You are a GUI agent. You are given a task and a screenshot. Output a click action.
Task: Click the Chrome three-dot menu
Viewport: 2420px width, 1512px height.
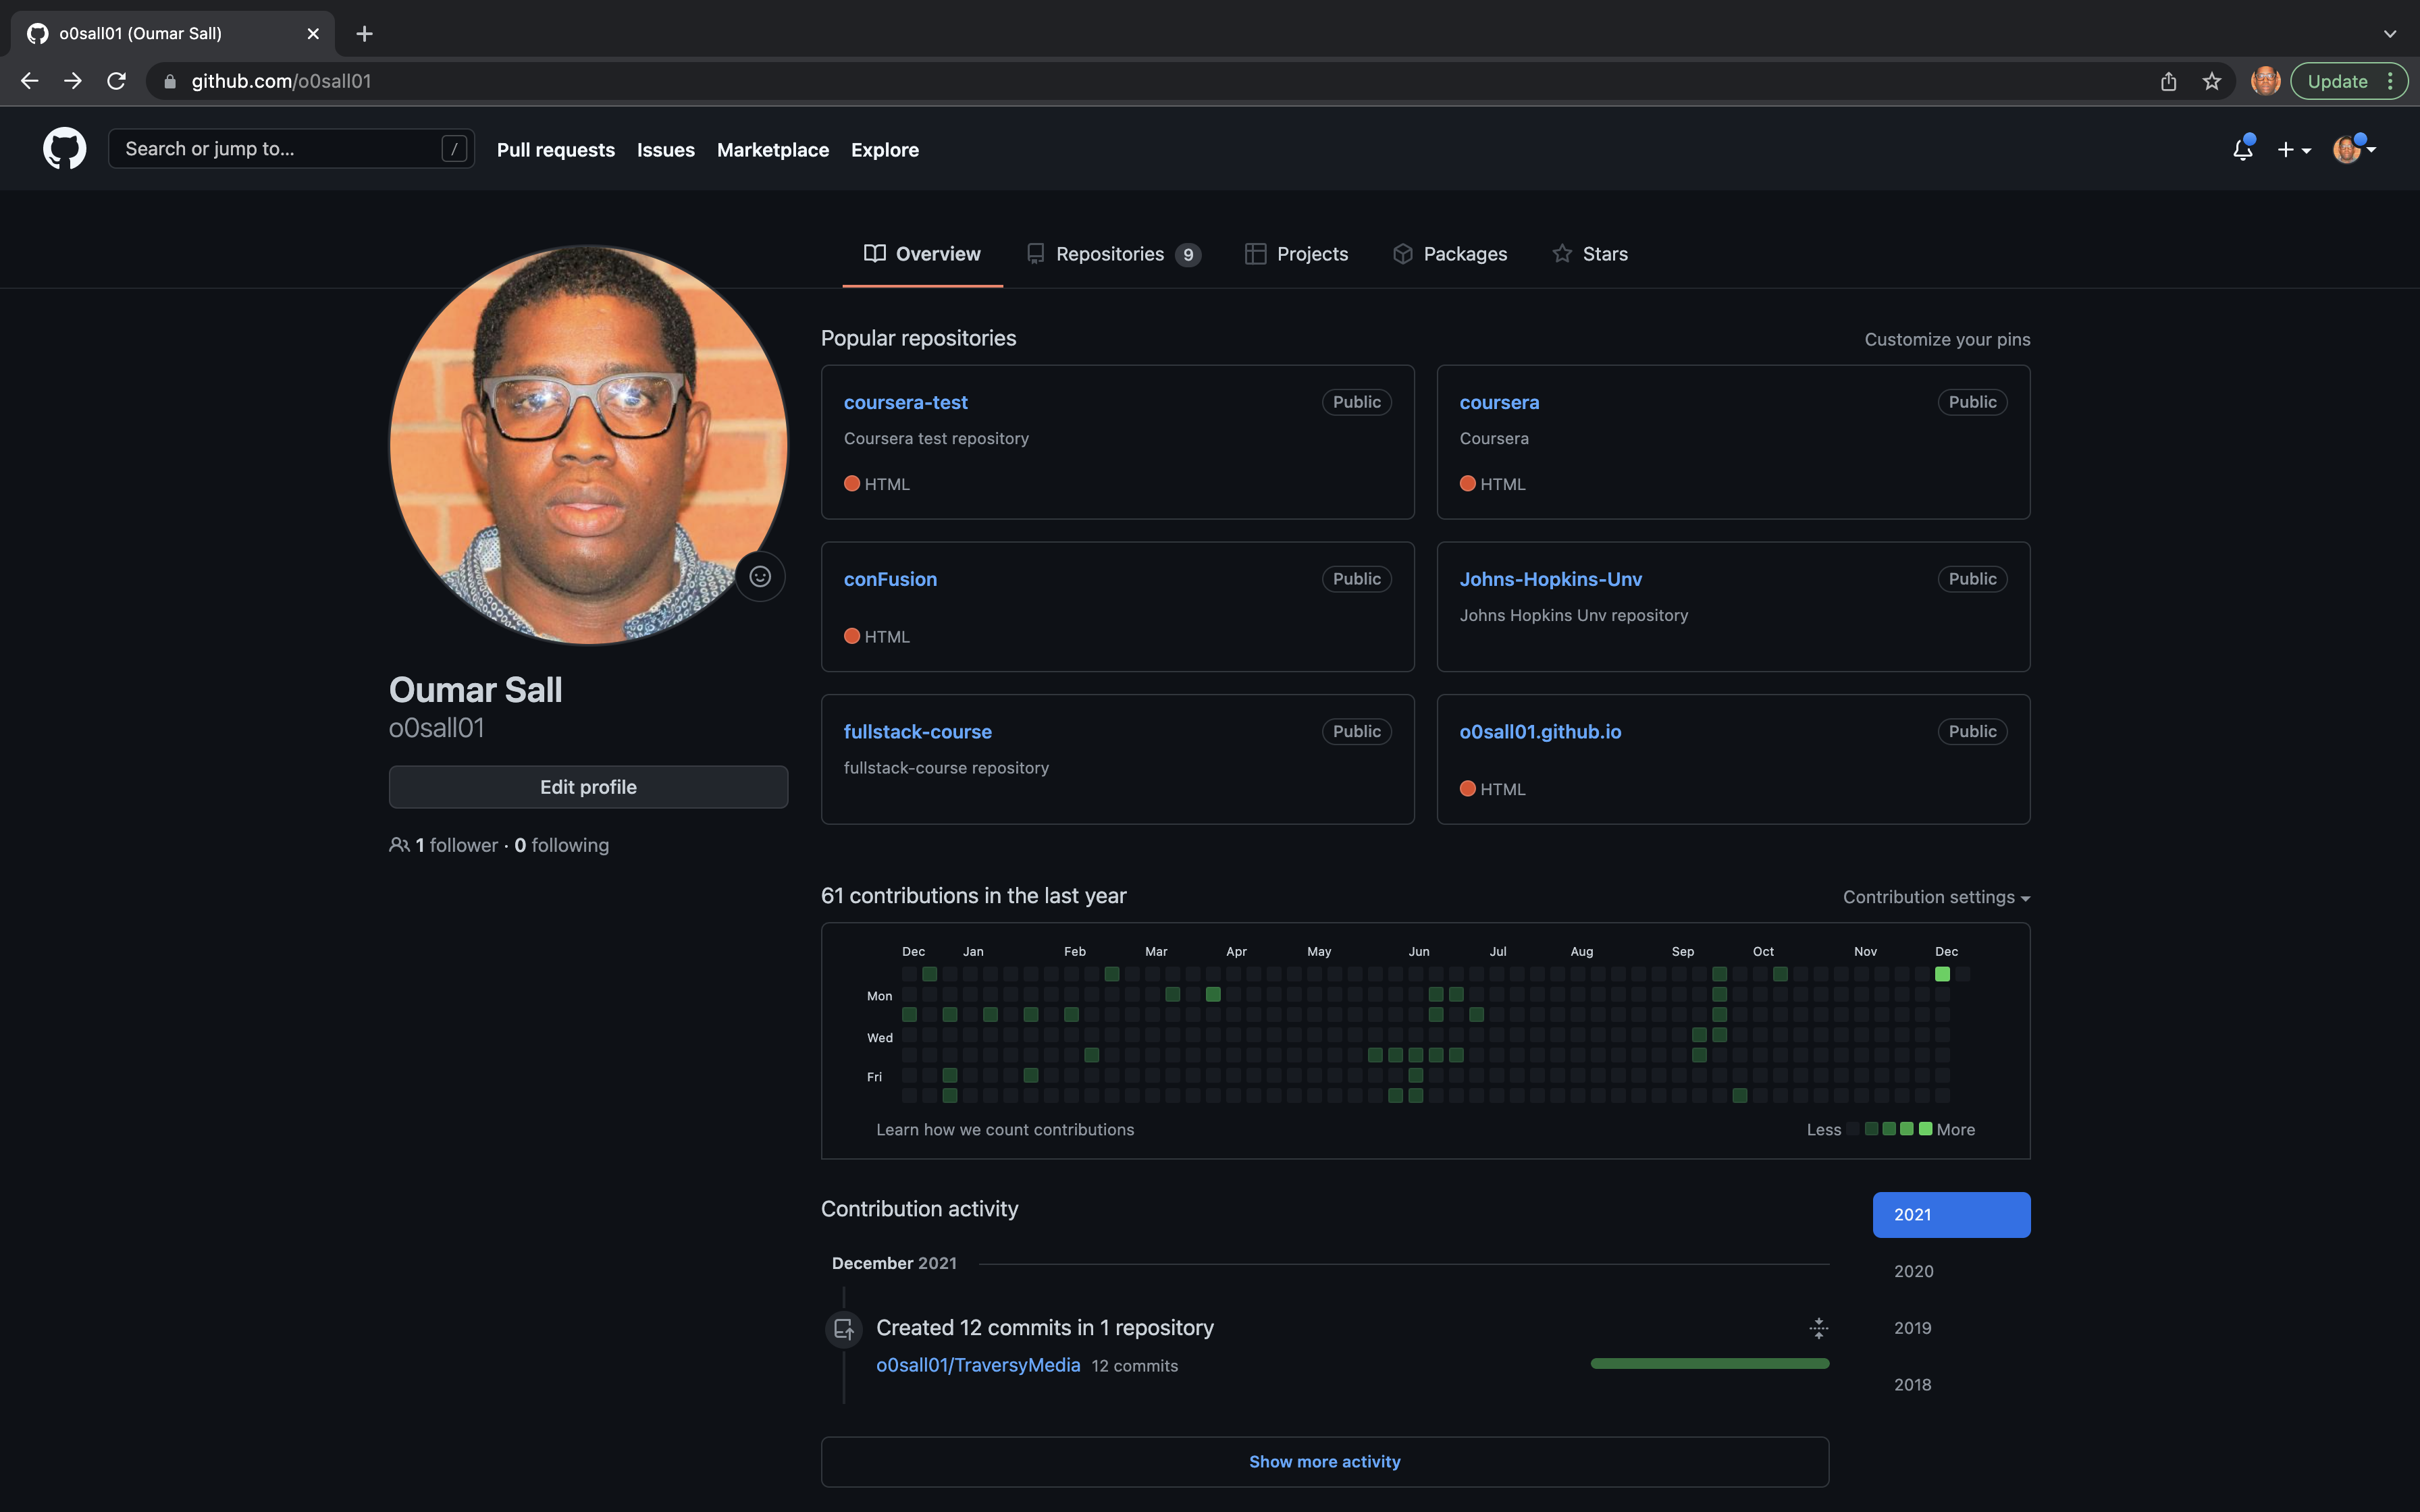click(2391, 81)
